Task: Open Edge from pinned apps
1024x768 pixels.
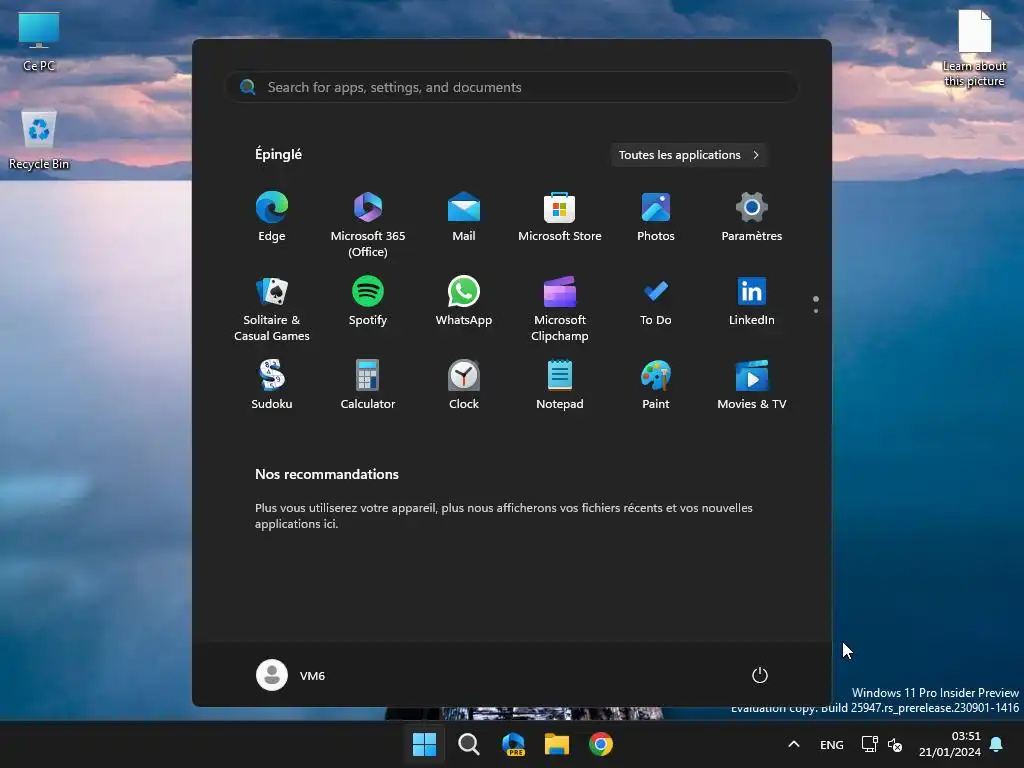Action: point(272,217)
